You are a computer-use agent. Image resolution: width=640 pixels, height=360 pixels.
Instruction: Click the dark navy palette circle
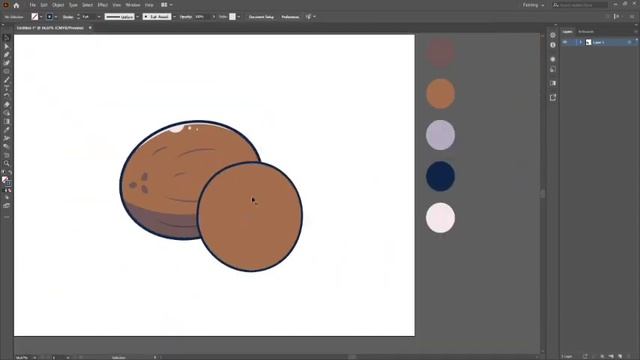[440, 176]
